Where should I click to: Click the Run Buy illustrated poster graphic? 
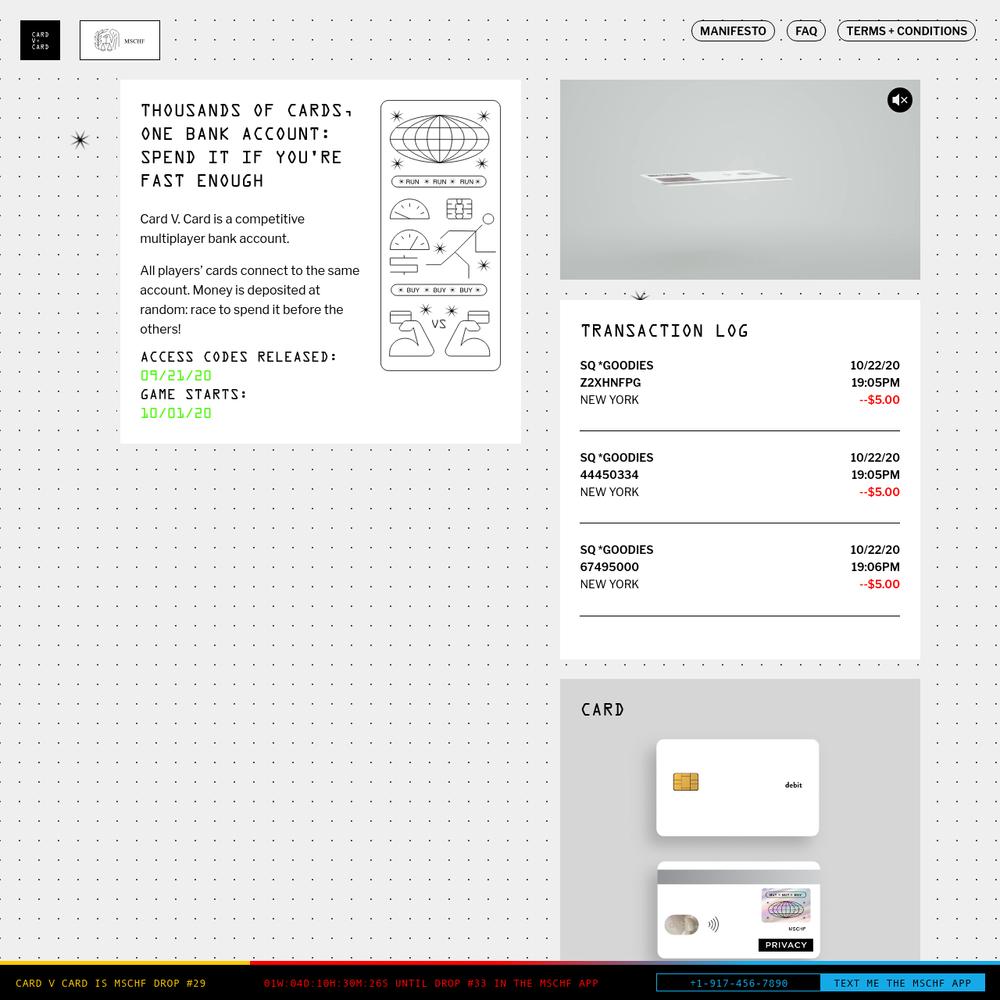pyautogui.click(x=441, y=235)
